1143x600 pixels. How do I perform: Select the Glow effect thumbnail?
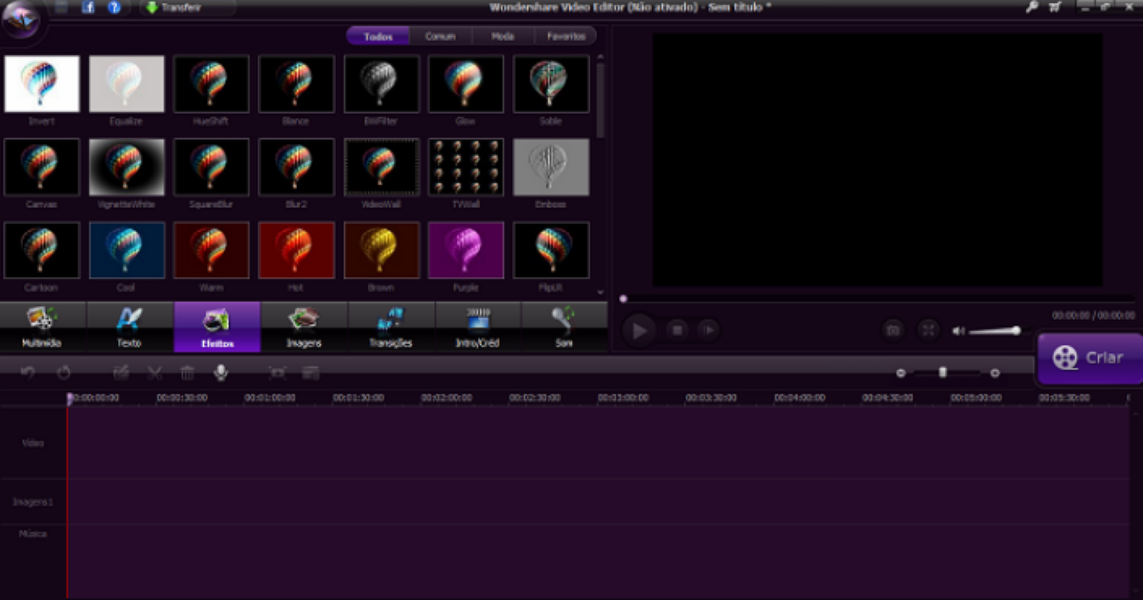click(x=466, y=85)
